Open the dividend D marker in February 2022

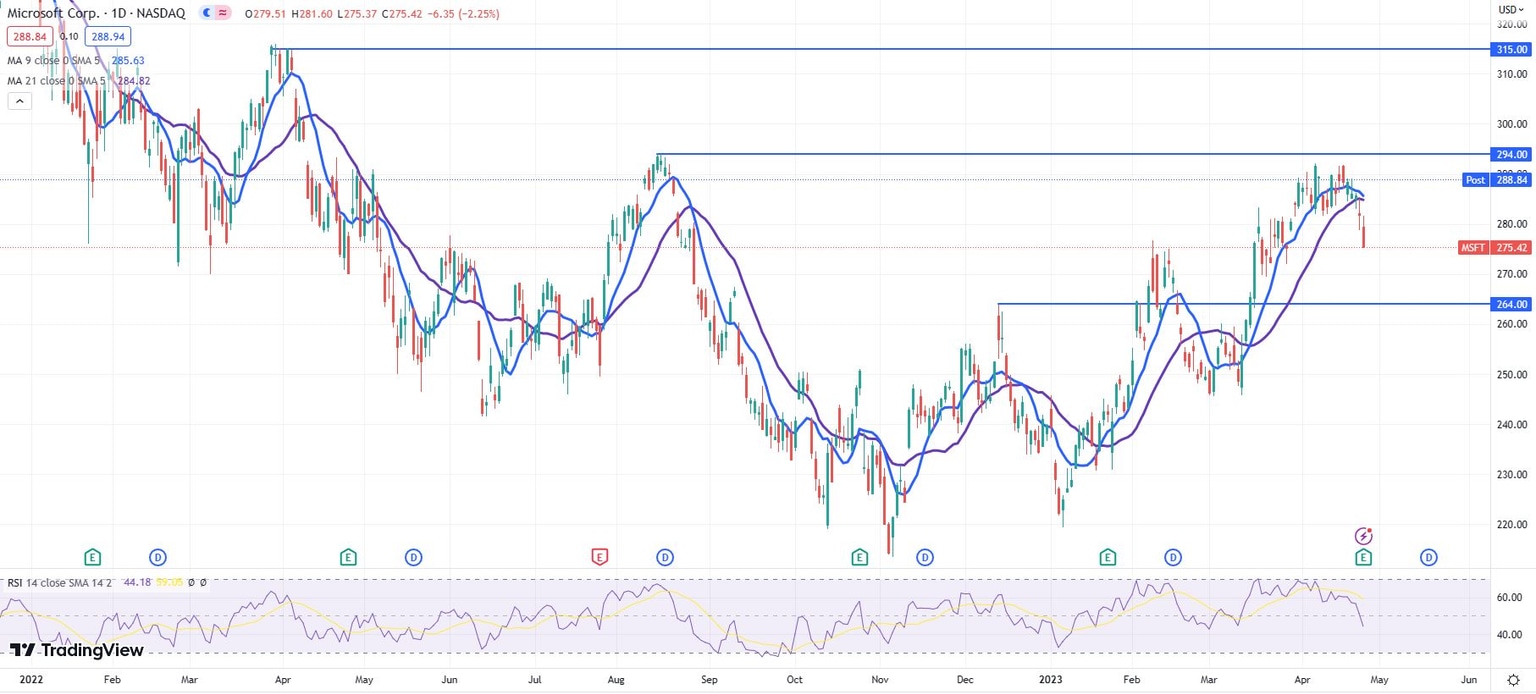point(157,556)
